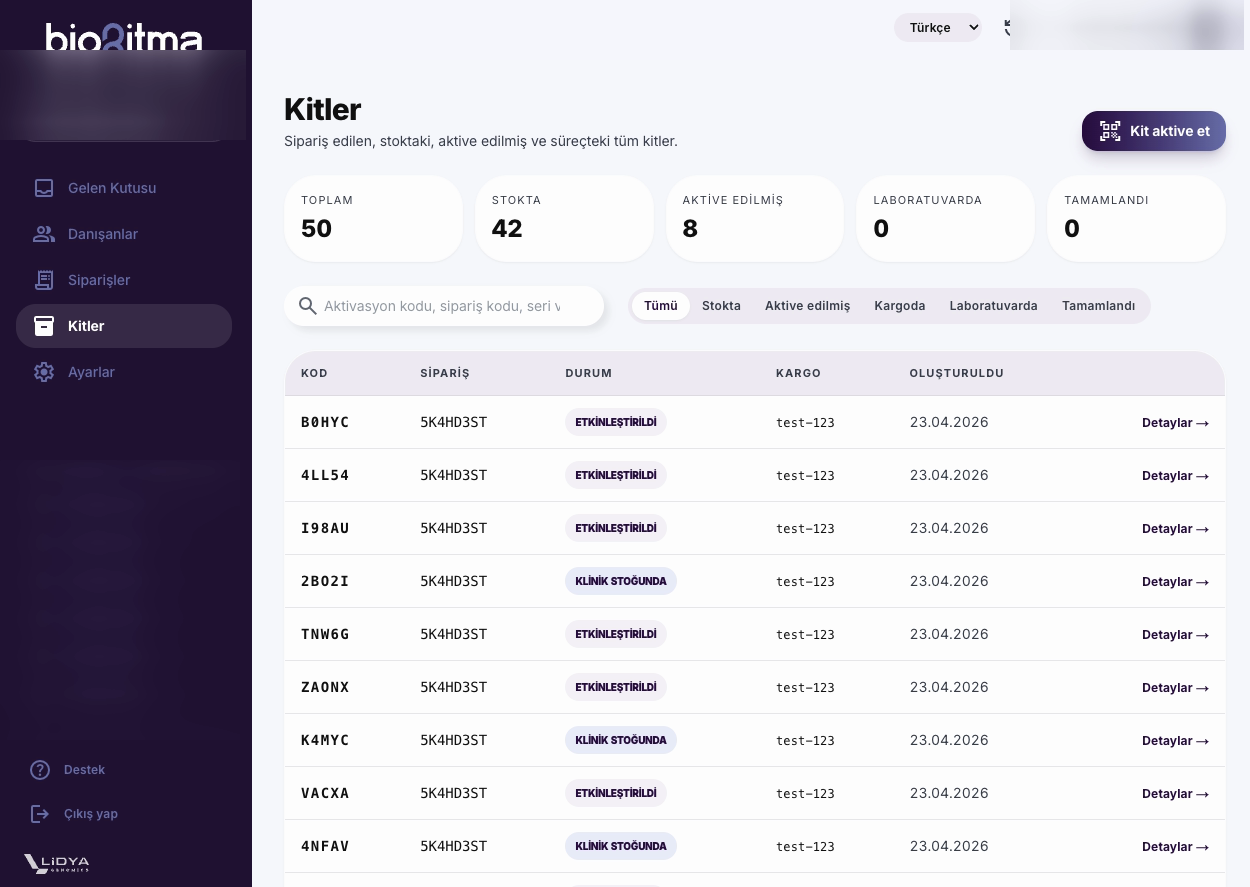This screenshot has height=887, width=1250.
Task: Open Gelen Kutusu inbox icon
Action: pyautogui.click(x=44, y=188)
